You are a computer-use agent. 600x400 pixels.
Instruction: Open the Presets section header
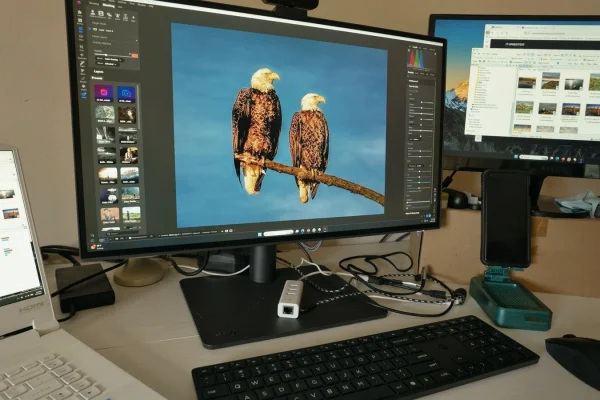tap(97, 78)
